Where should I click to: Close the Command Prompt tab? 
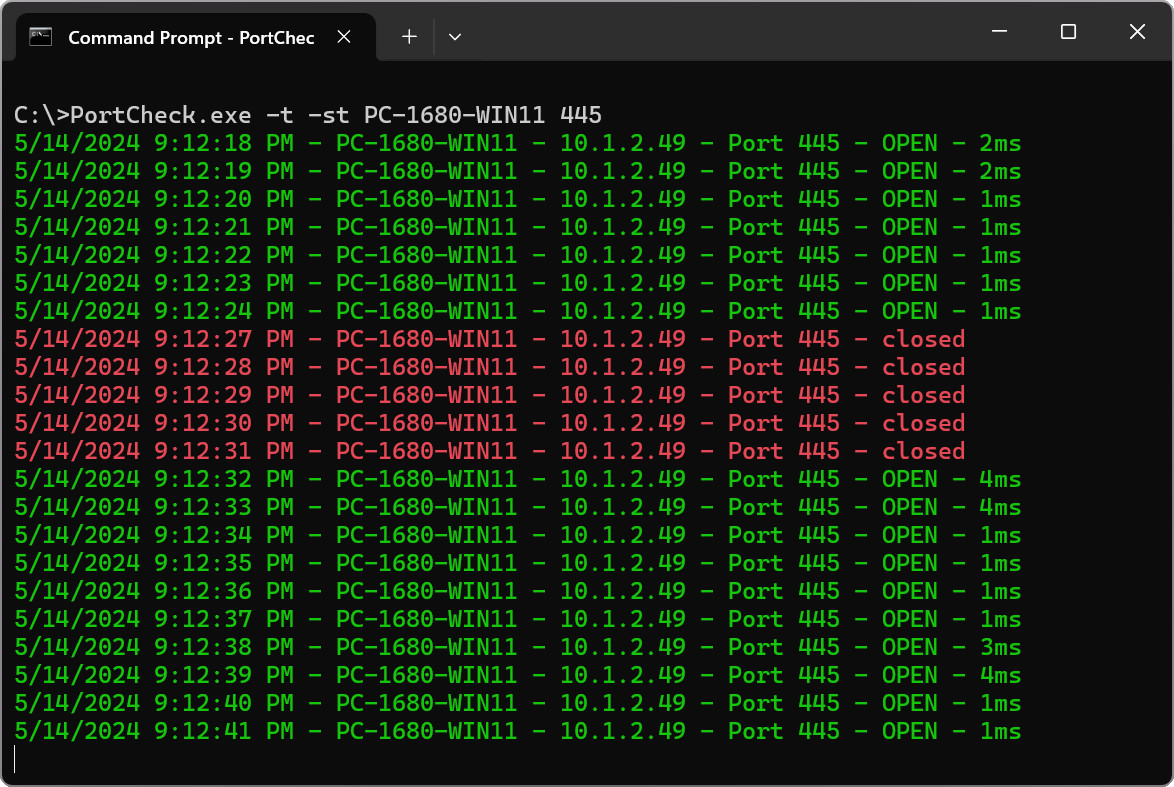[344, 37]
